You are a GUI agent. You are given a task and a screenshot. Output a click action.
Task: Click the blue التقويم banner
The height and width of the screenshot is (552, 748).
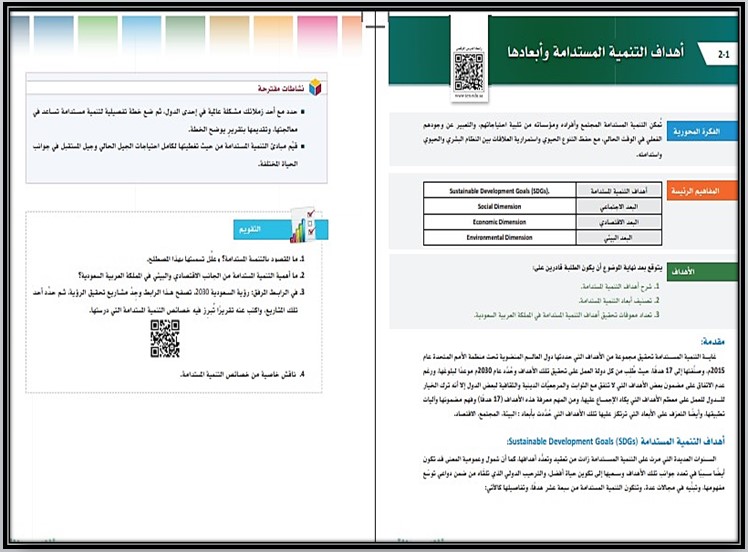[x=280, y=229]
